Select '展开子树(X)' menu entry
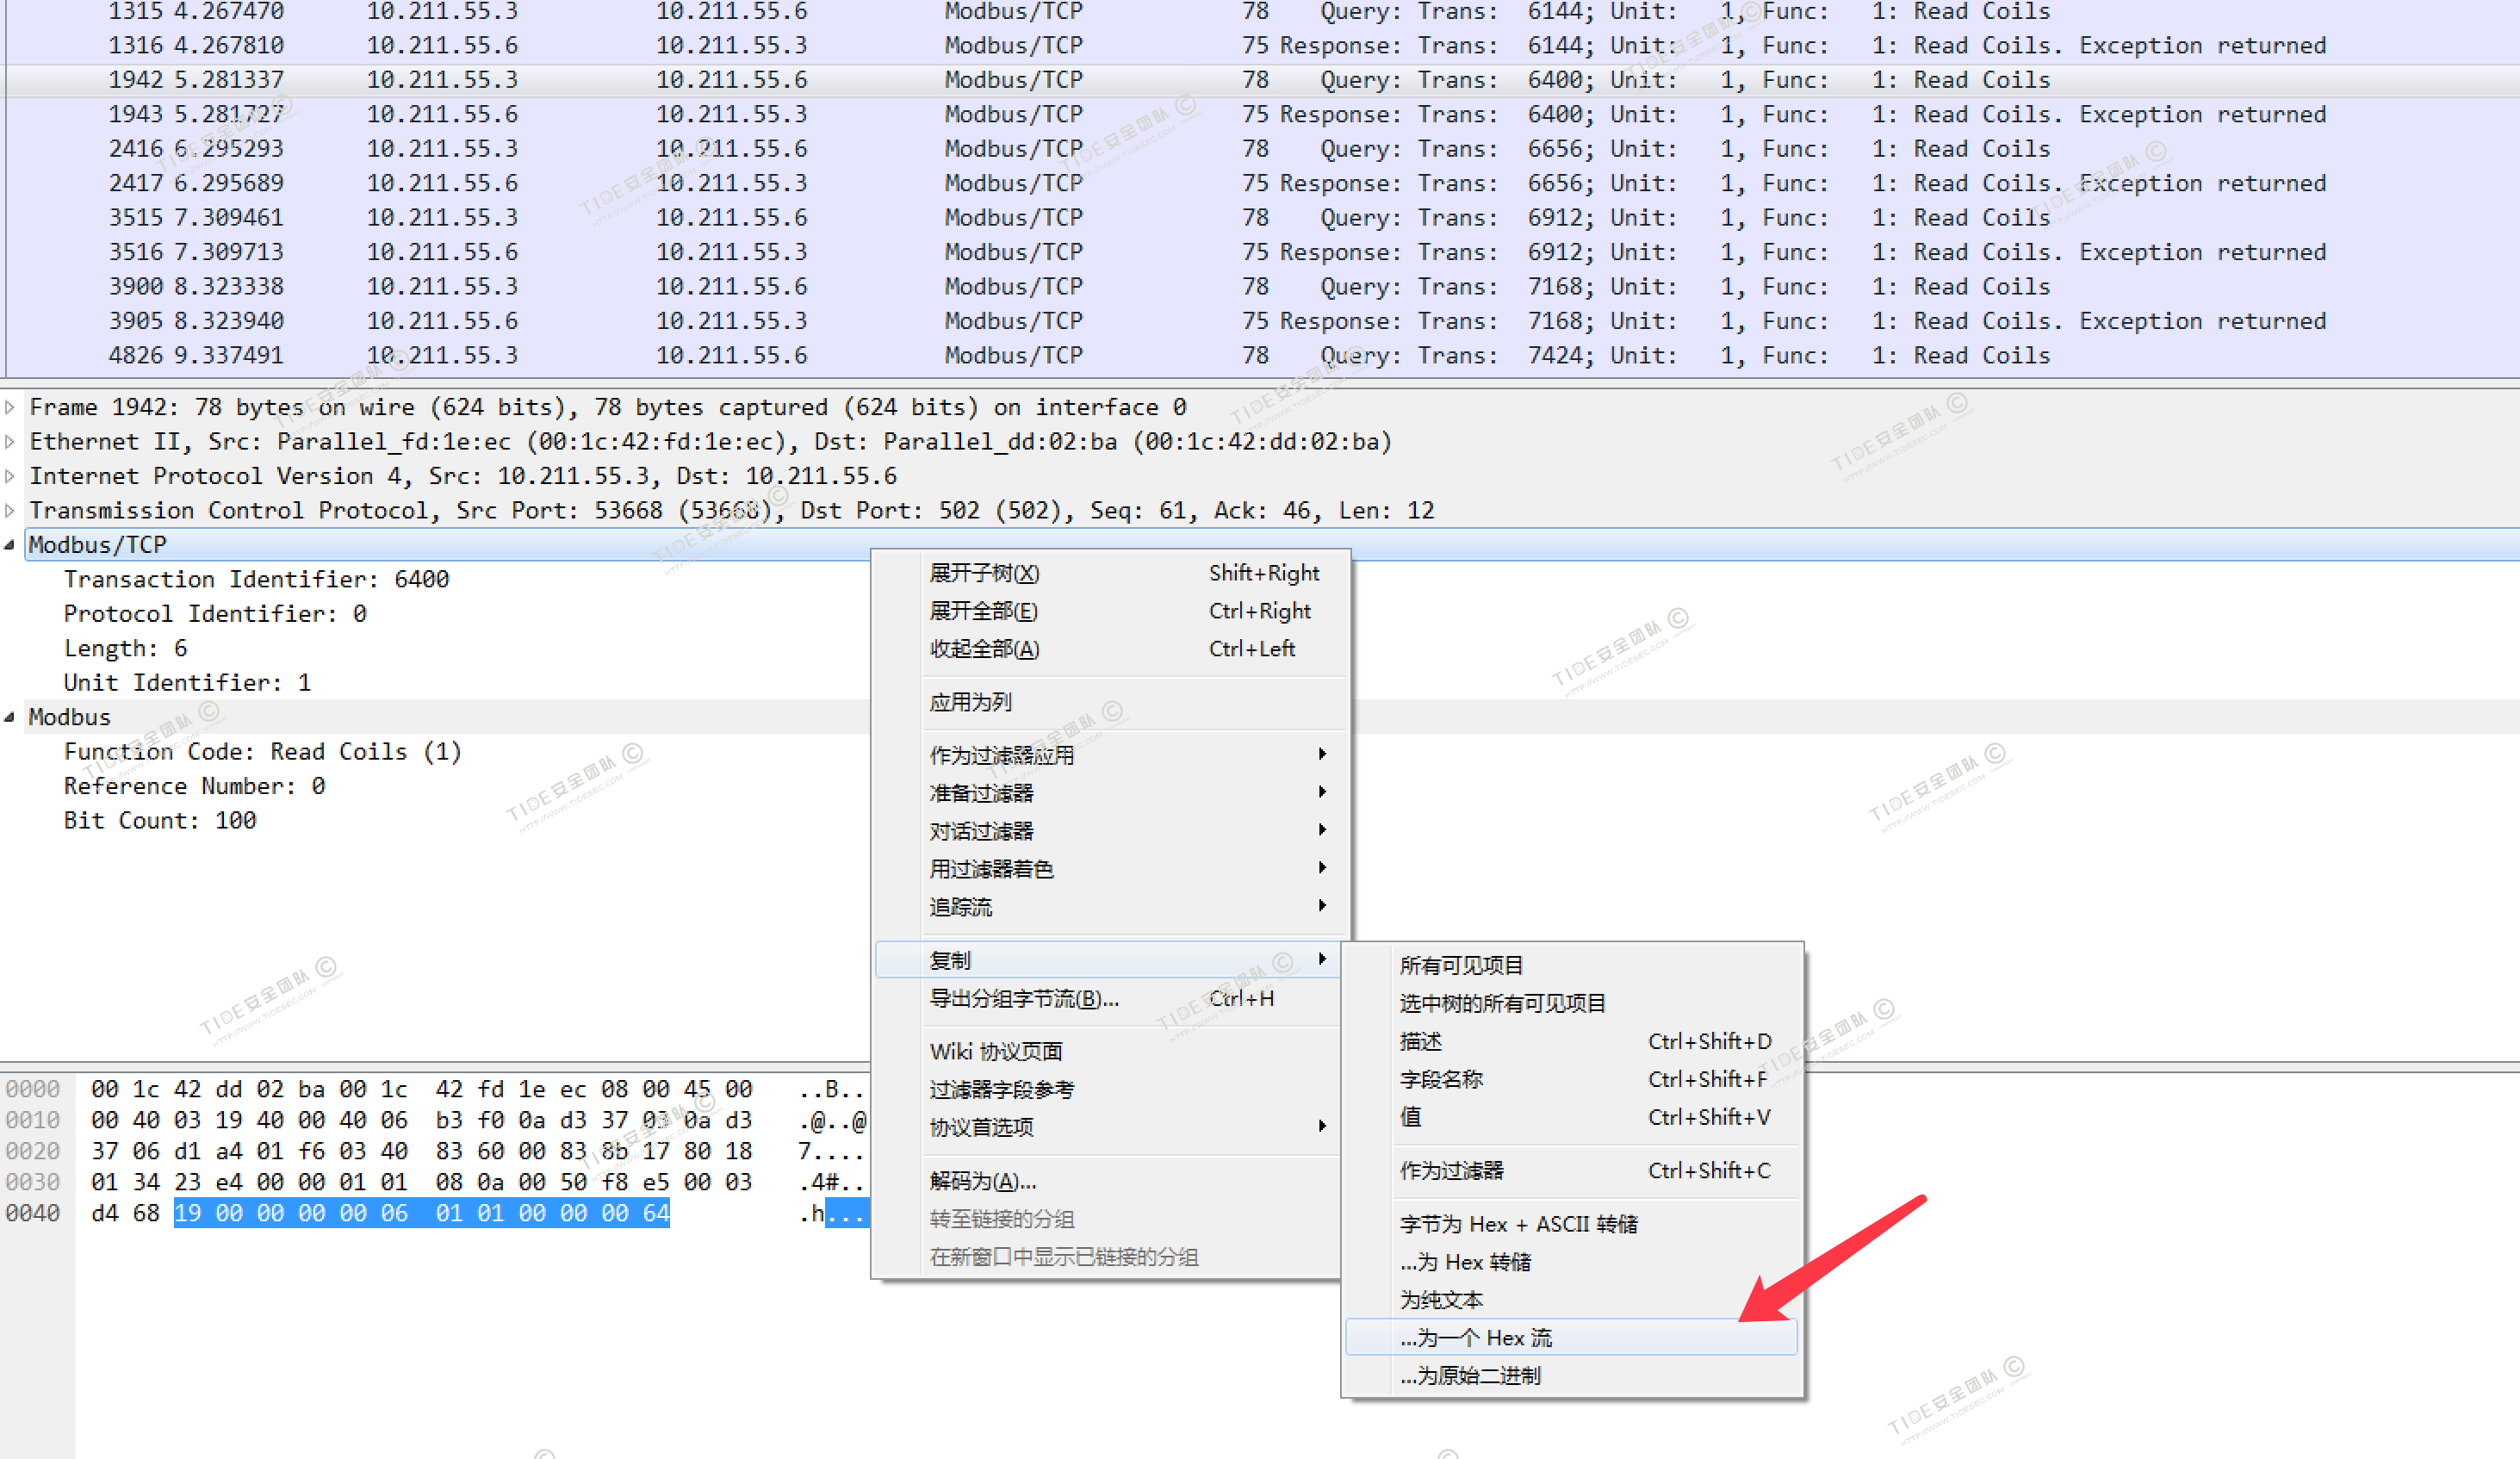Viewport: 2520px width, 1459px height. 984,573
